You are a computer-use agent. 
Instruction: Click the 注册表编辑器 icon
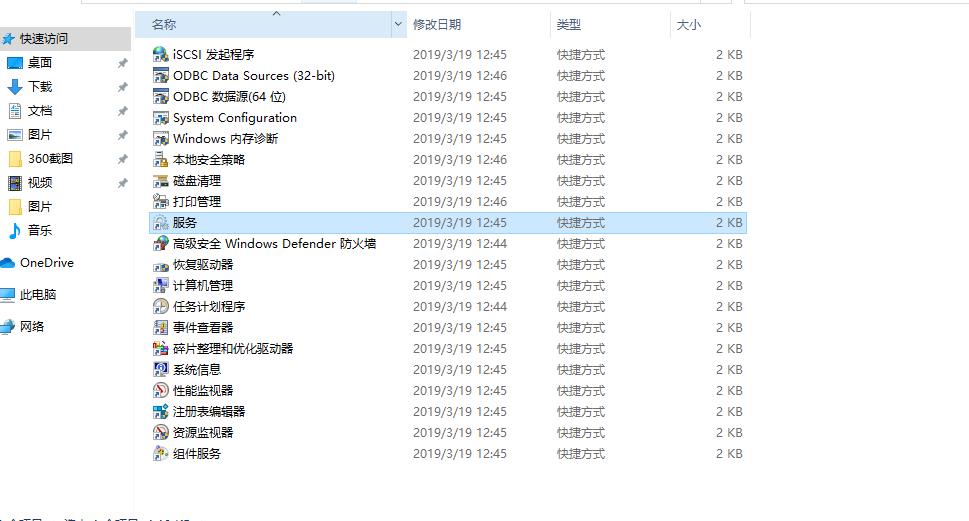pyautogui.click(x=161, y=412)
